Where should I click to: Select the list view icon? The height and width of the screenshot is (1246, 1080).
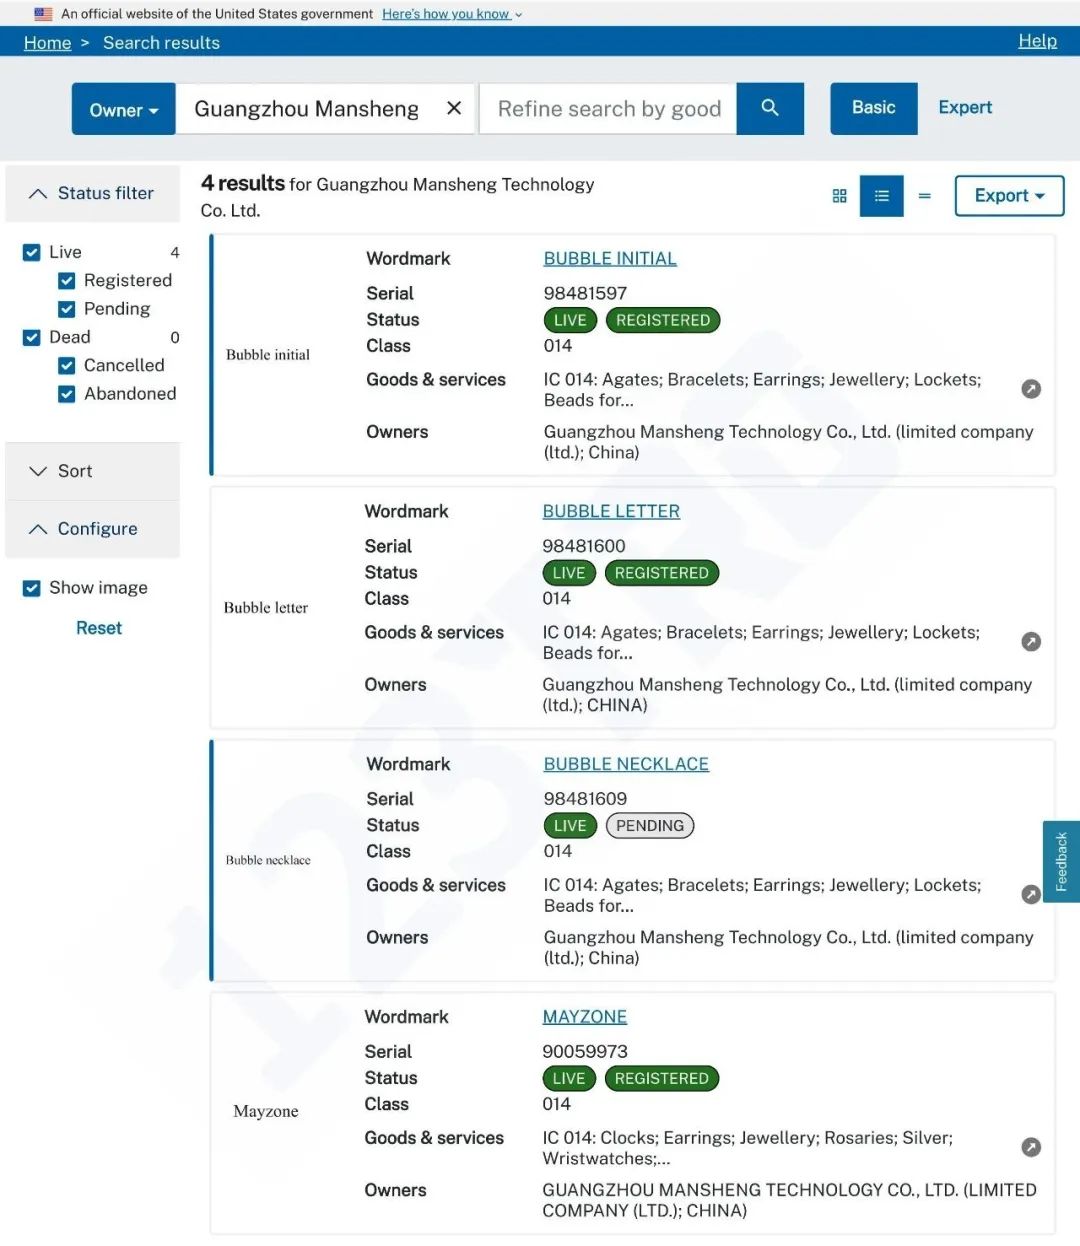[882, 196]
